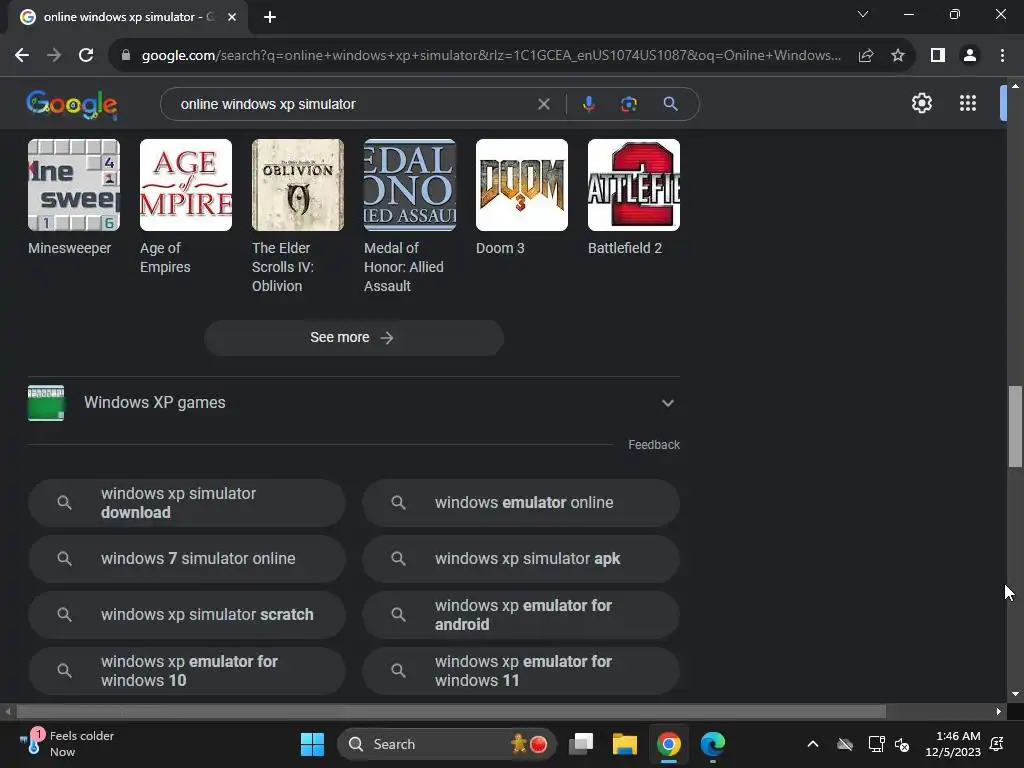
Task: Search 'windows xp emulator for android' suggestion
Action: click(520, 615)
